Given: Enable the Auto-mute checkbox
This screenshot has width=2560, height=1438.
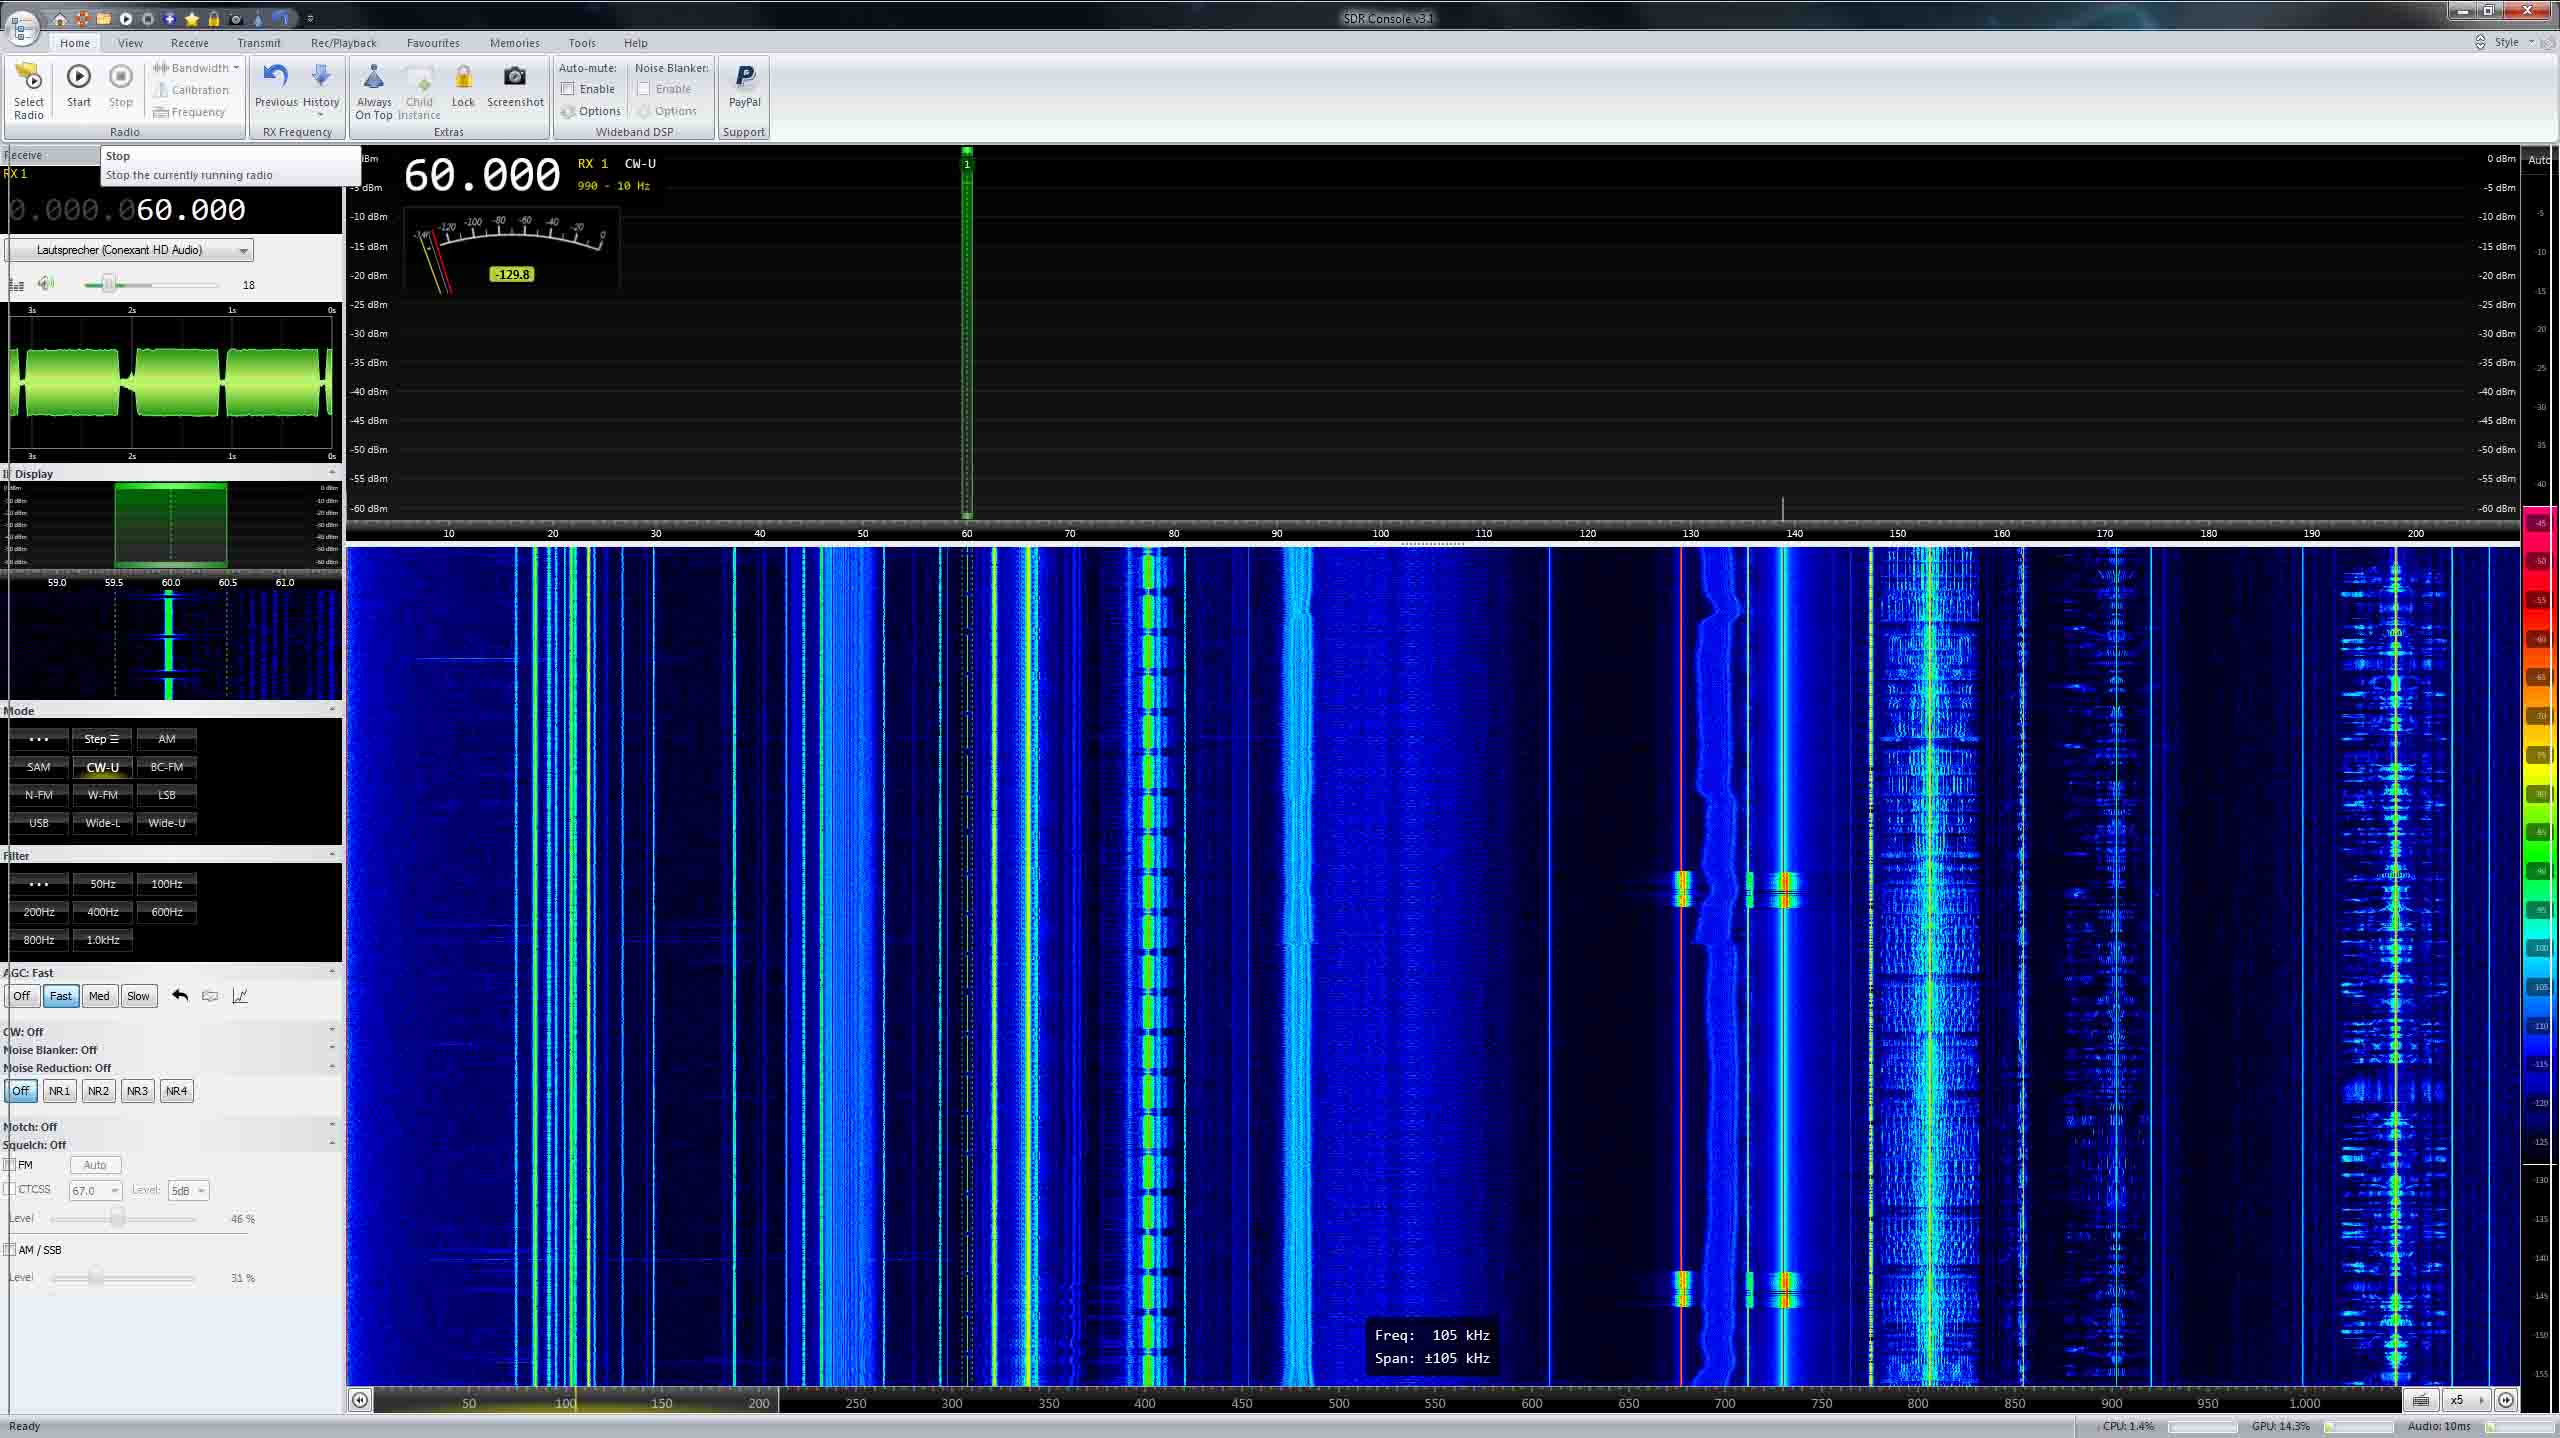Looking at the screenshot, I should (568, 89).
